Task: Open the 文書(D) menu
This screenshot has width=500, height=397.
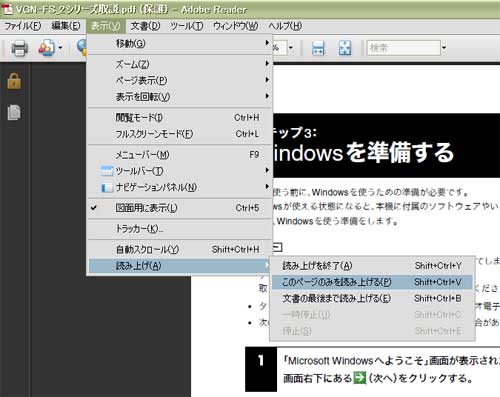Action: [x=145, y=26]
